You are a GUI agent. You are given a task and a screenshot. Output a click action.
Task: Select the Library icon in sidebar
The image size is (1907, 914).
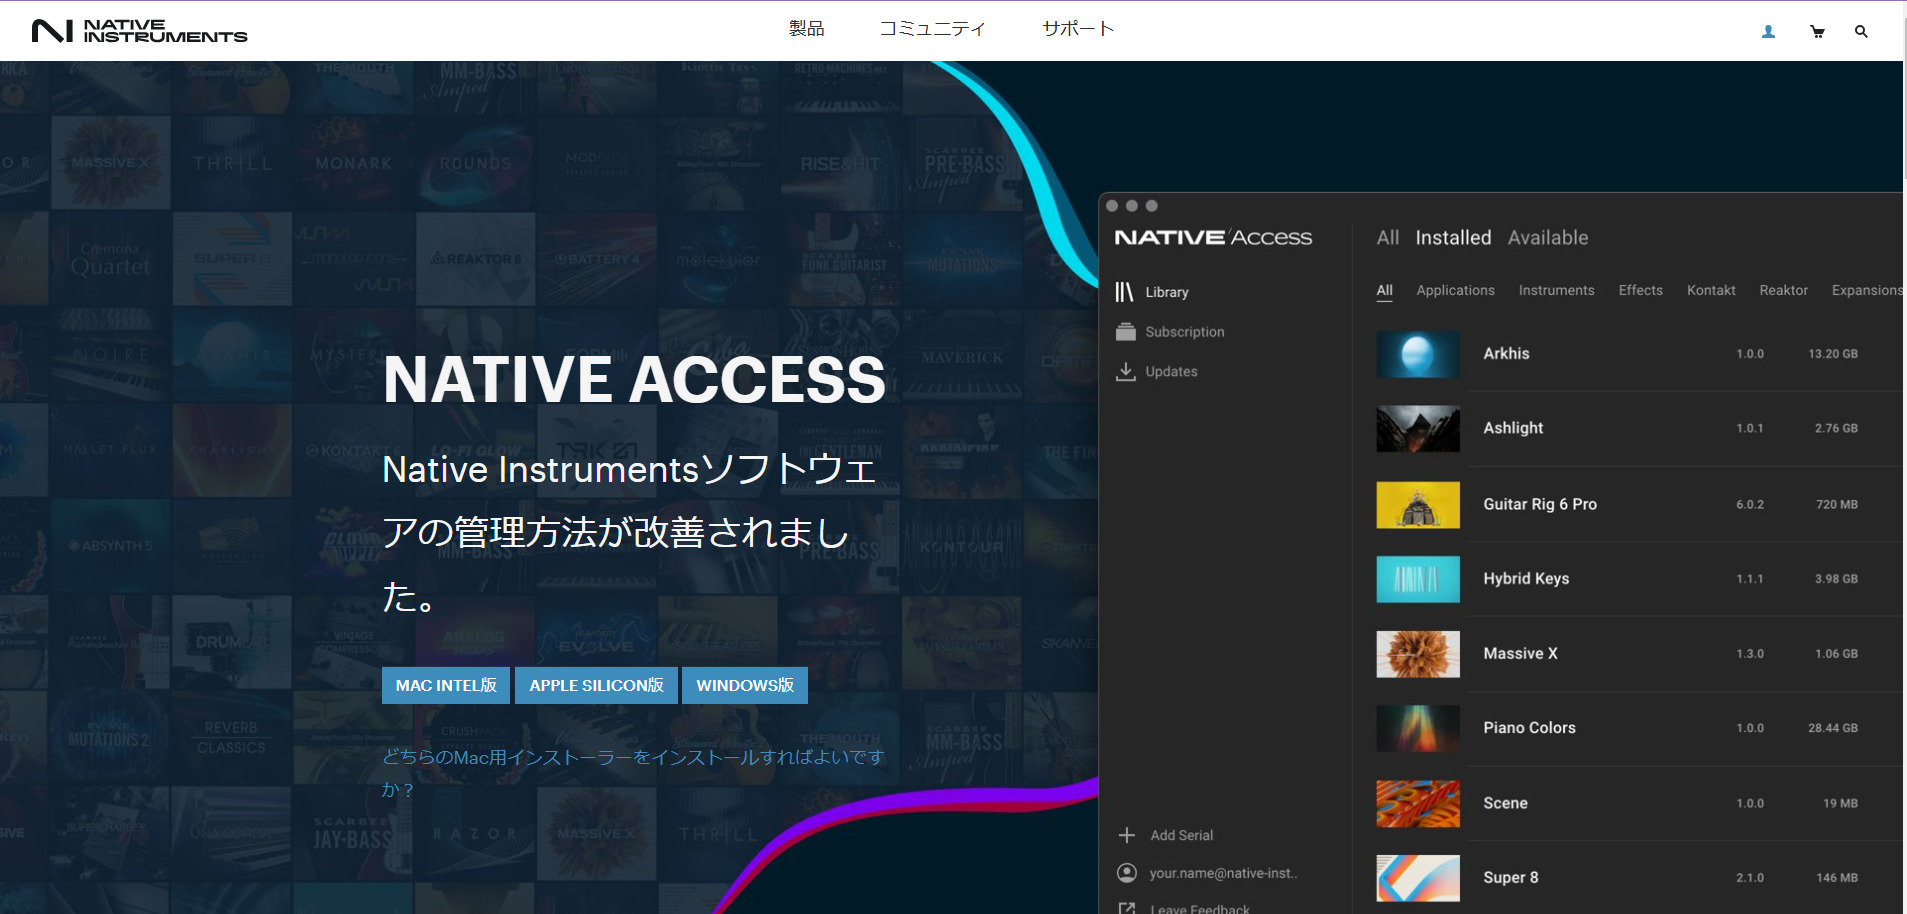tap(1125, 292)
